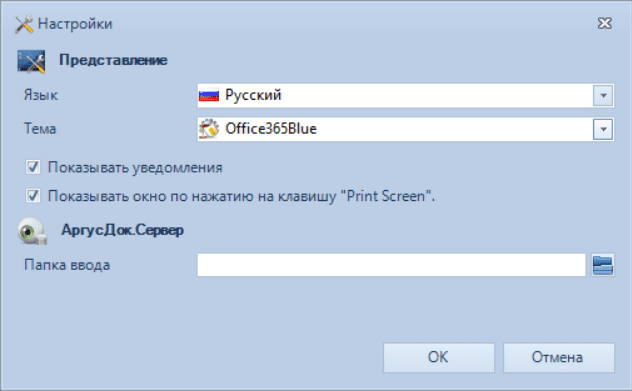Click the Отмена button
This screenshot has height=391, width=632.
click(559, 358)
